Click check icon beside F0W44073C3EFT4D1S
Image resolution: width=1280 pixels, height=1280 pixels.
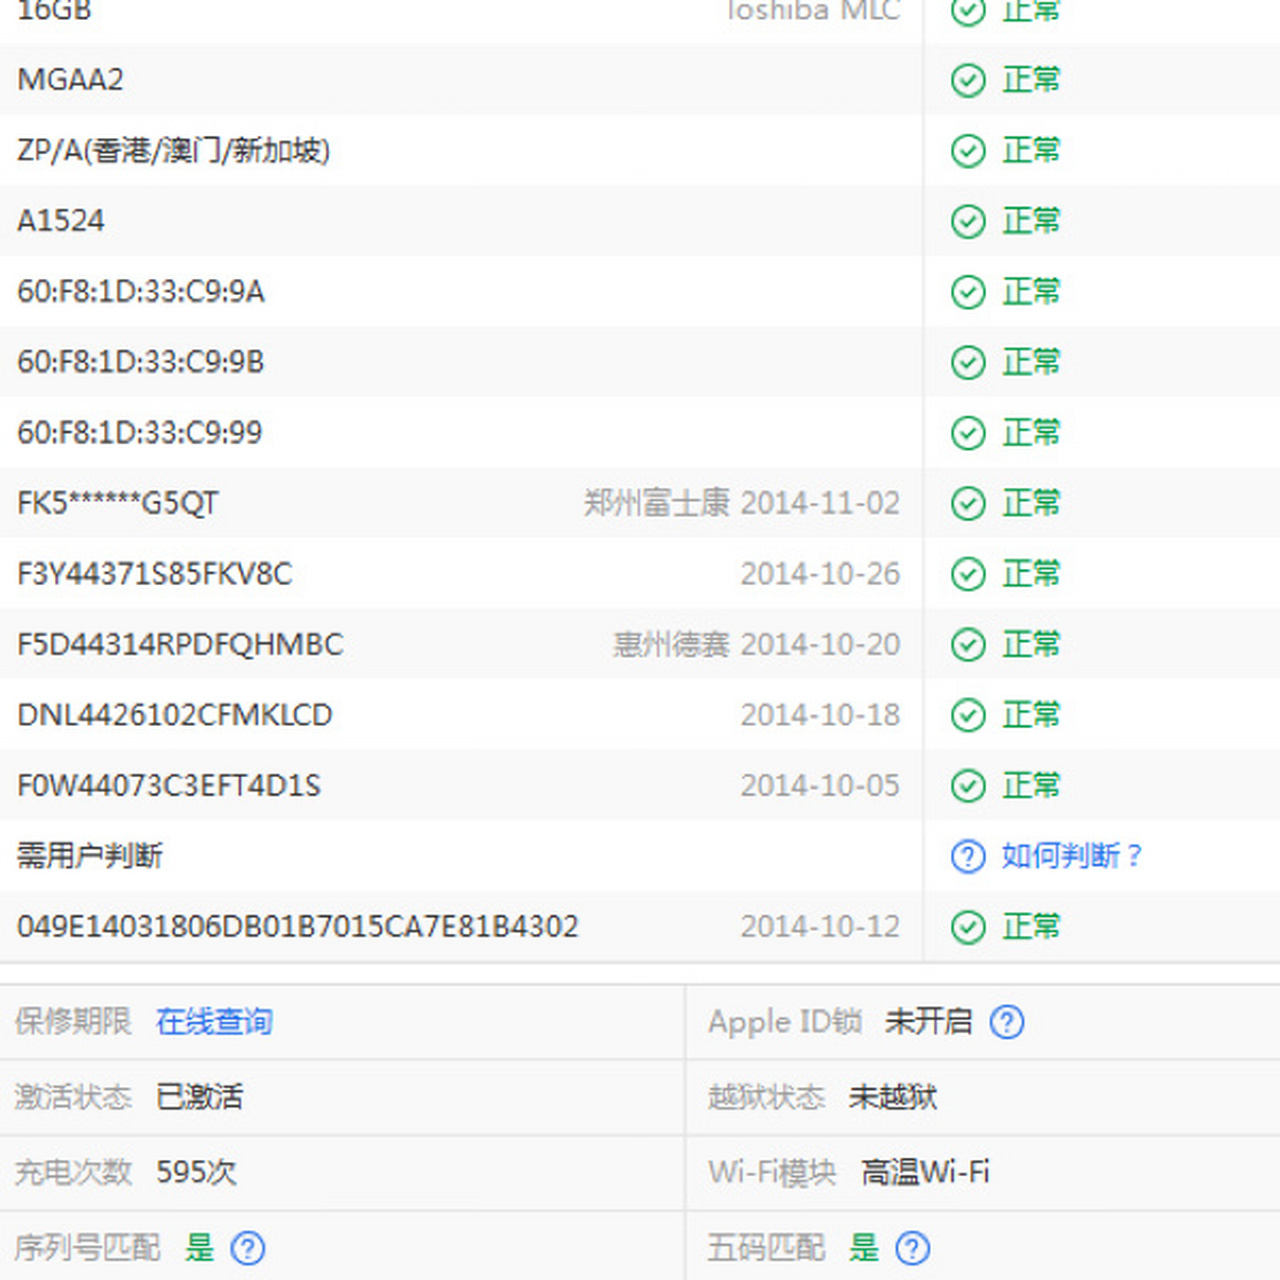[967, 786]
